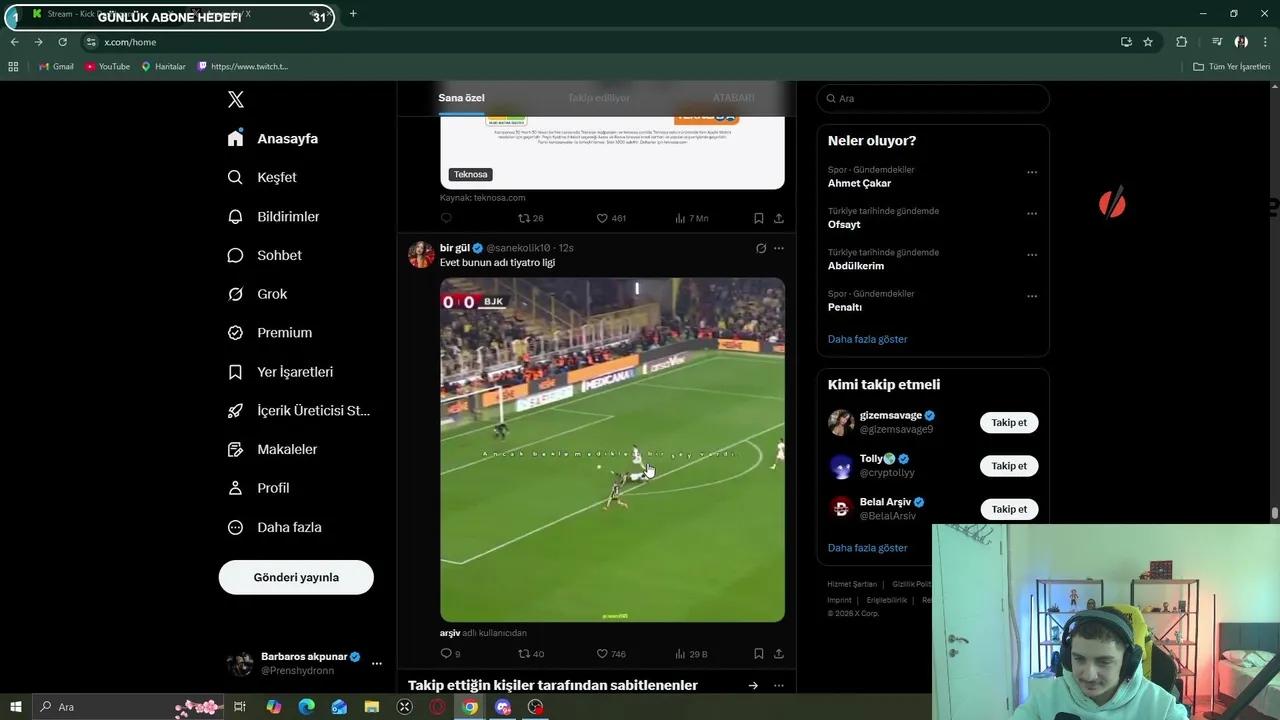This screenshot has width=1280, height=720.
Task: Follow gizemsavage with Takip et
Action: pos(1009,422)
